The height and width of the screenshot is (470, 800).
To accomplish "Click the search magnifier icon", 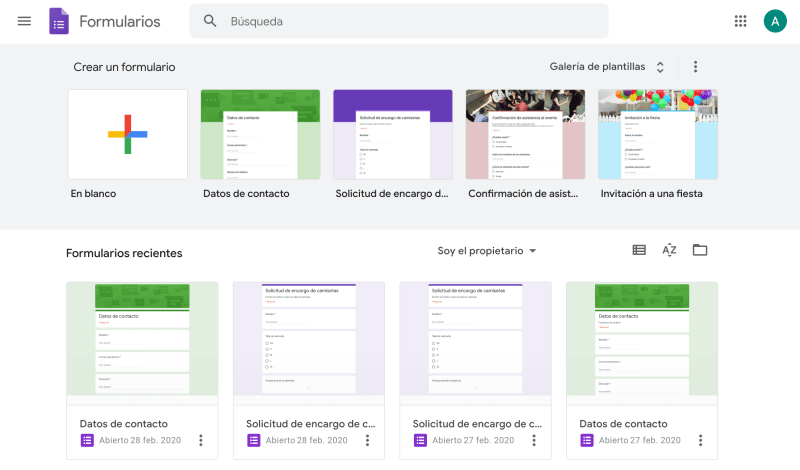I will [x=210, y=21].
